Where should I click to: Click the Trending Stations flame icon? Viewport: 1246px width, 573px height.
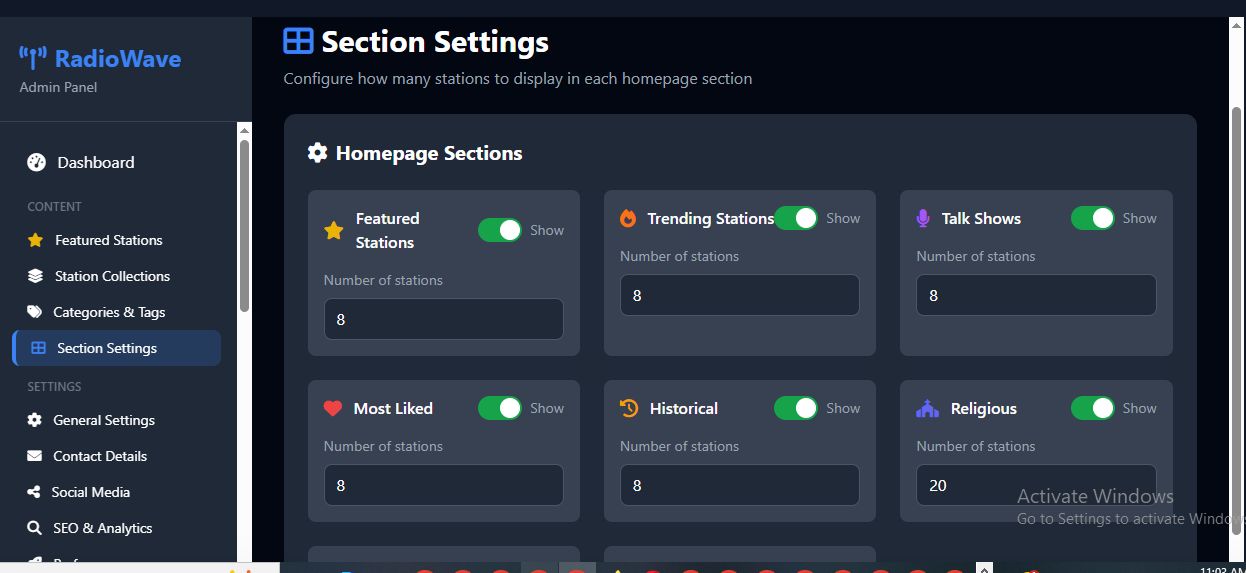click(x=628, y=218)
